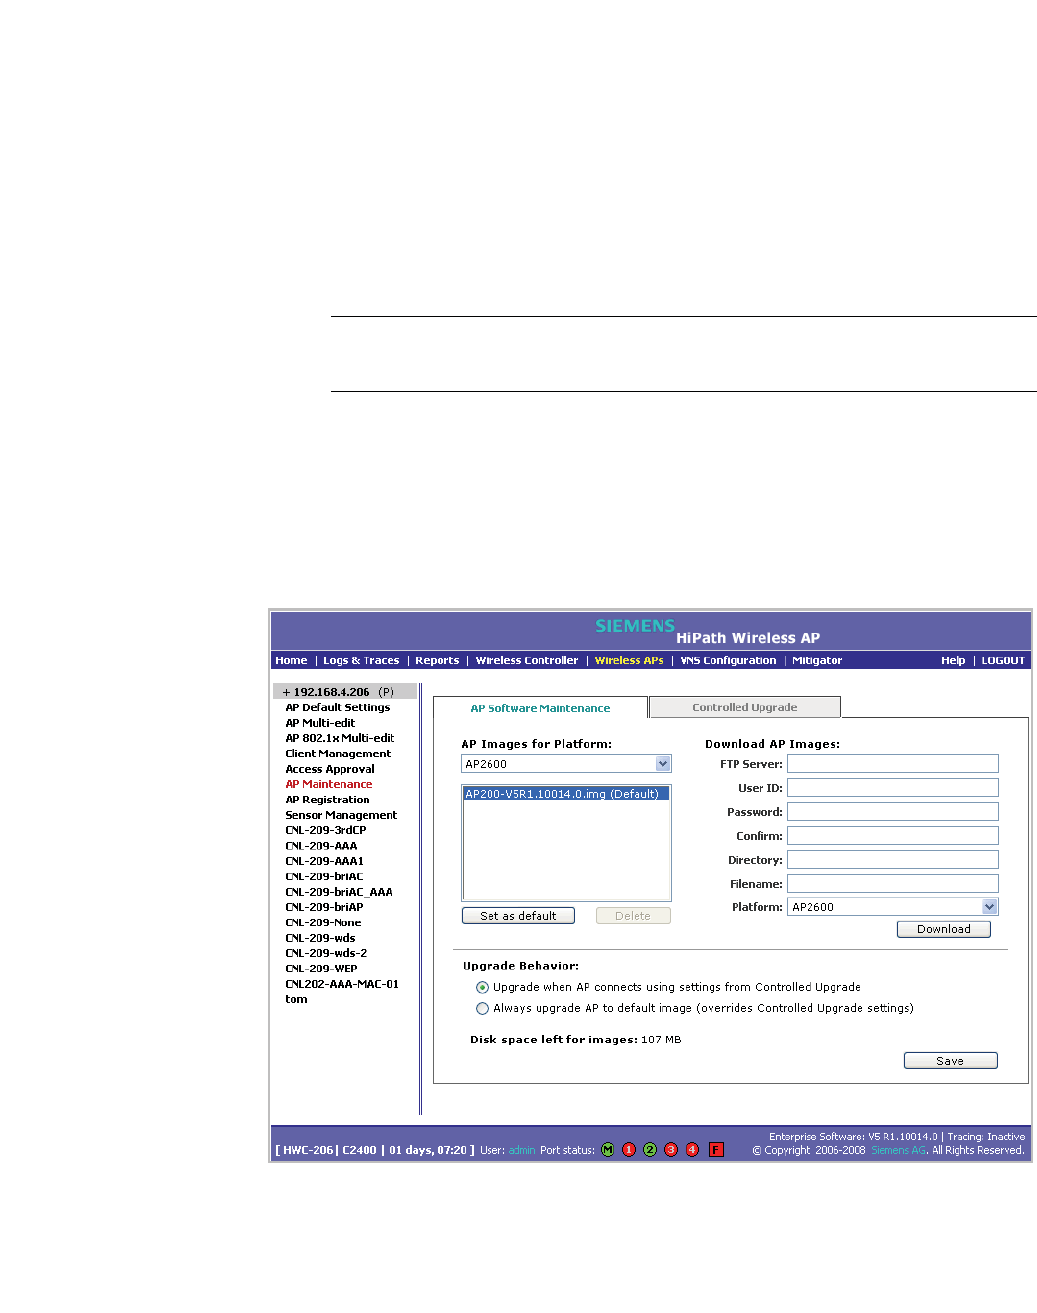Focus the Directory field
The width and height of the screenshot is (1037, 1313).
tap(893, 860)
